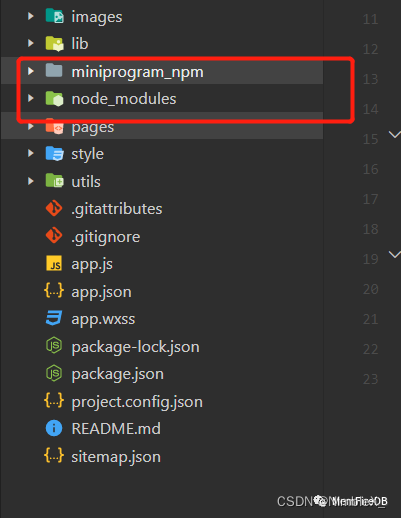Viewport: 401px width, 518px height.
Task: Click line number 17 in the gutter
Action: [370, 199]
